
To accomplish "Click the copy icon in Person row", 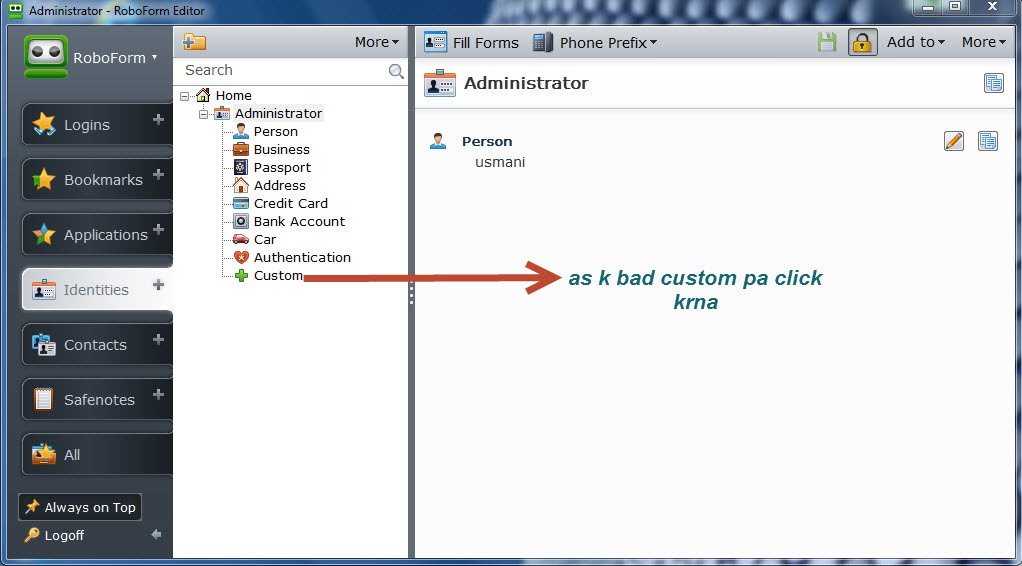I will click(987, 141).
